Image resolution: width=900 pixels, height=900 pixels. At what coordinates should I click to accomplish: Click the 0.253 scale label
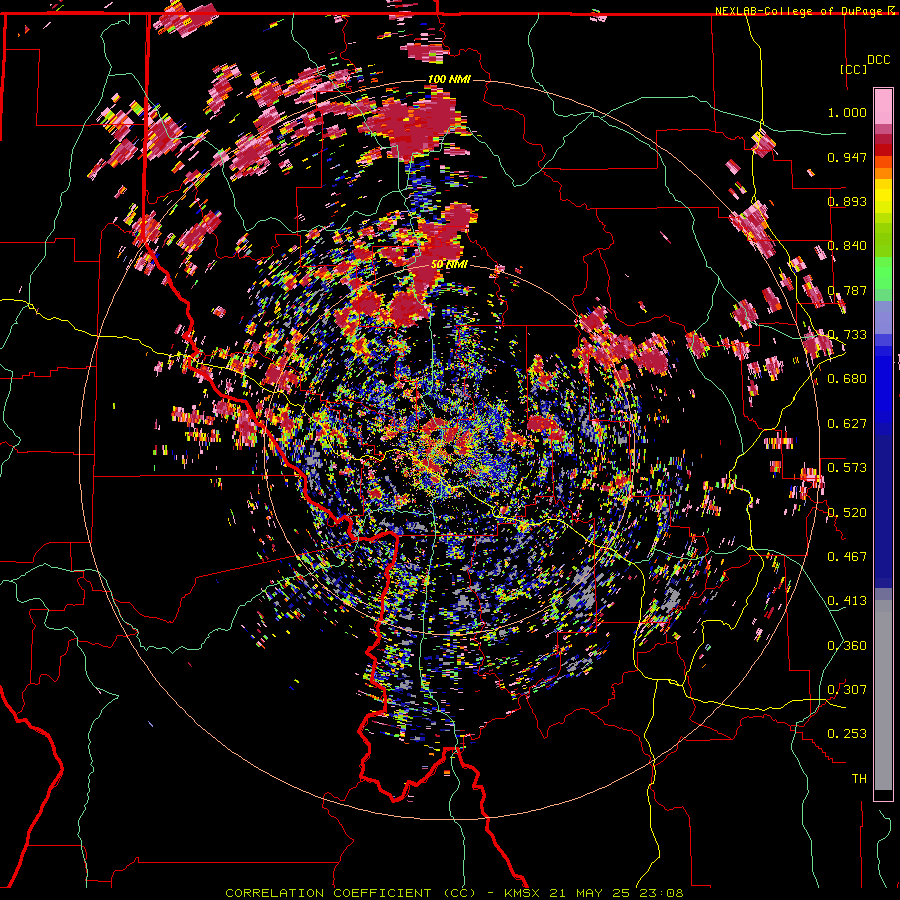(847, 734)
